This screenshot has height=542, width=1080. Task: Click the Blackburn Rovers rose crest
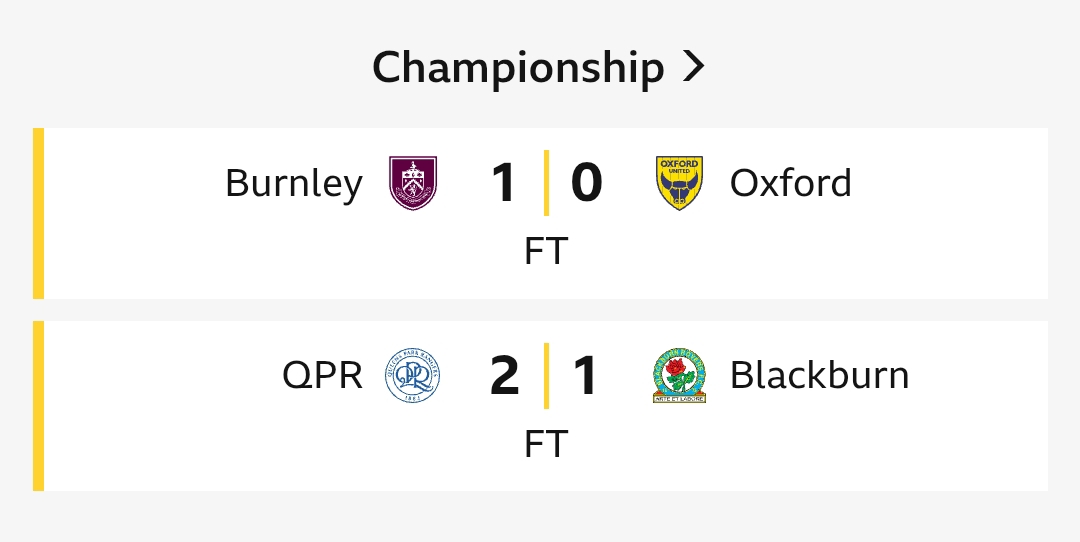679,375
